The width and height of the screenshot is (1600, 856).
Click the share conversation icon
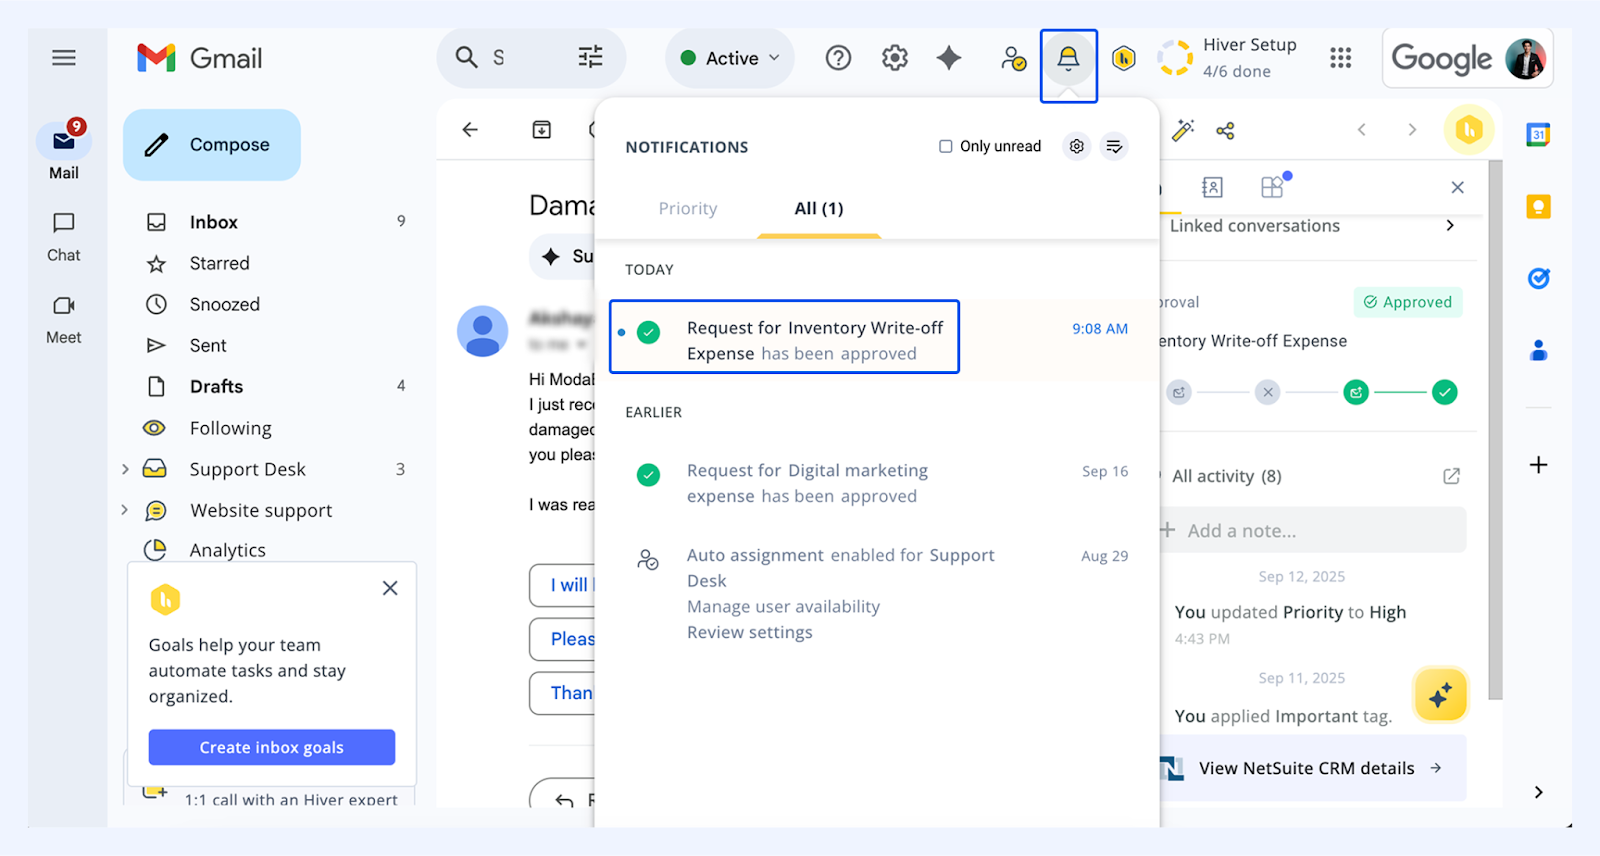pos(1225,130)
